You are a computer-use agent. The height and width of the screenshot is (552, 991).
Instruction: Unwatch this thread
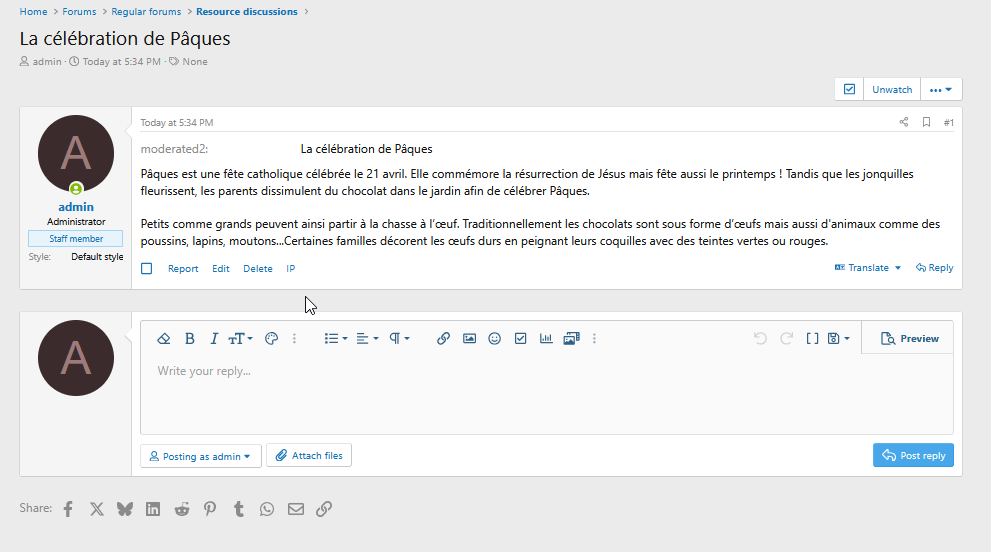point(892,89)
